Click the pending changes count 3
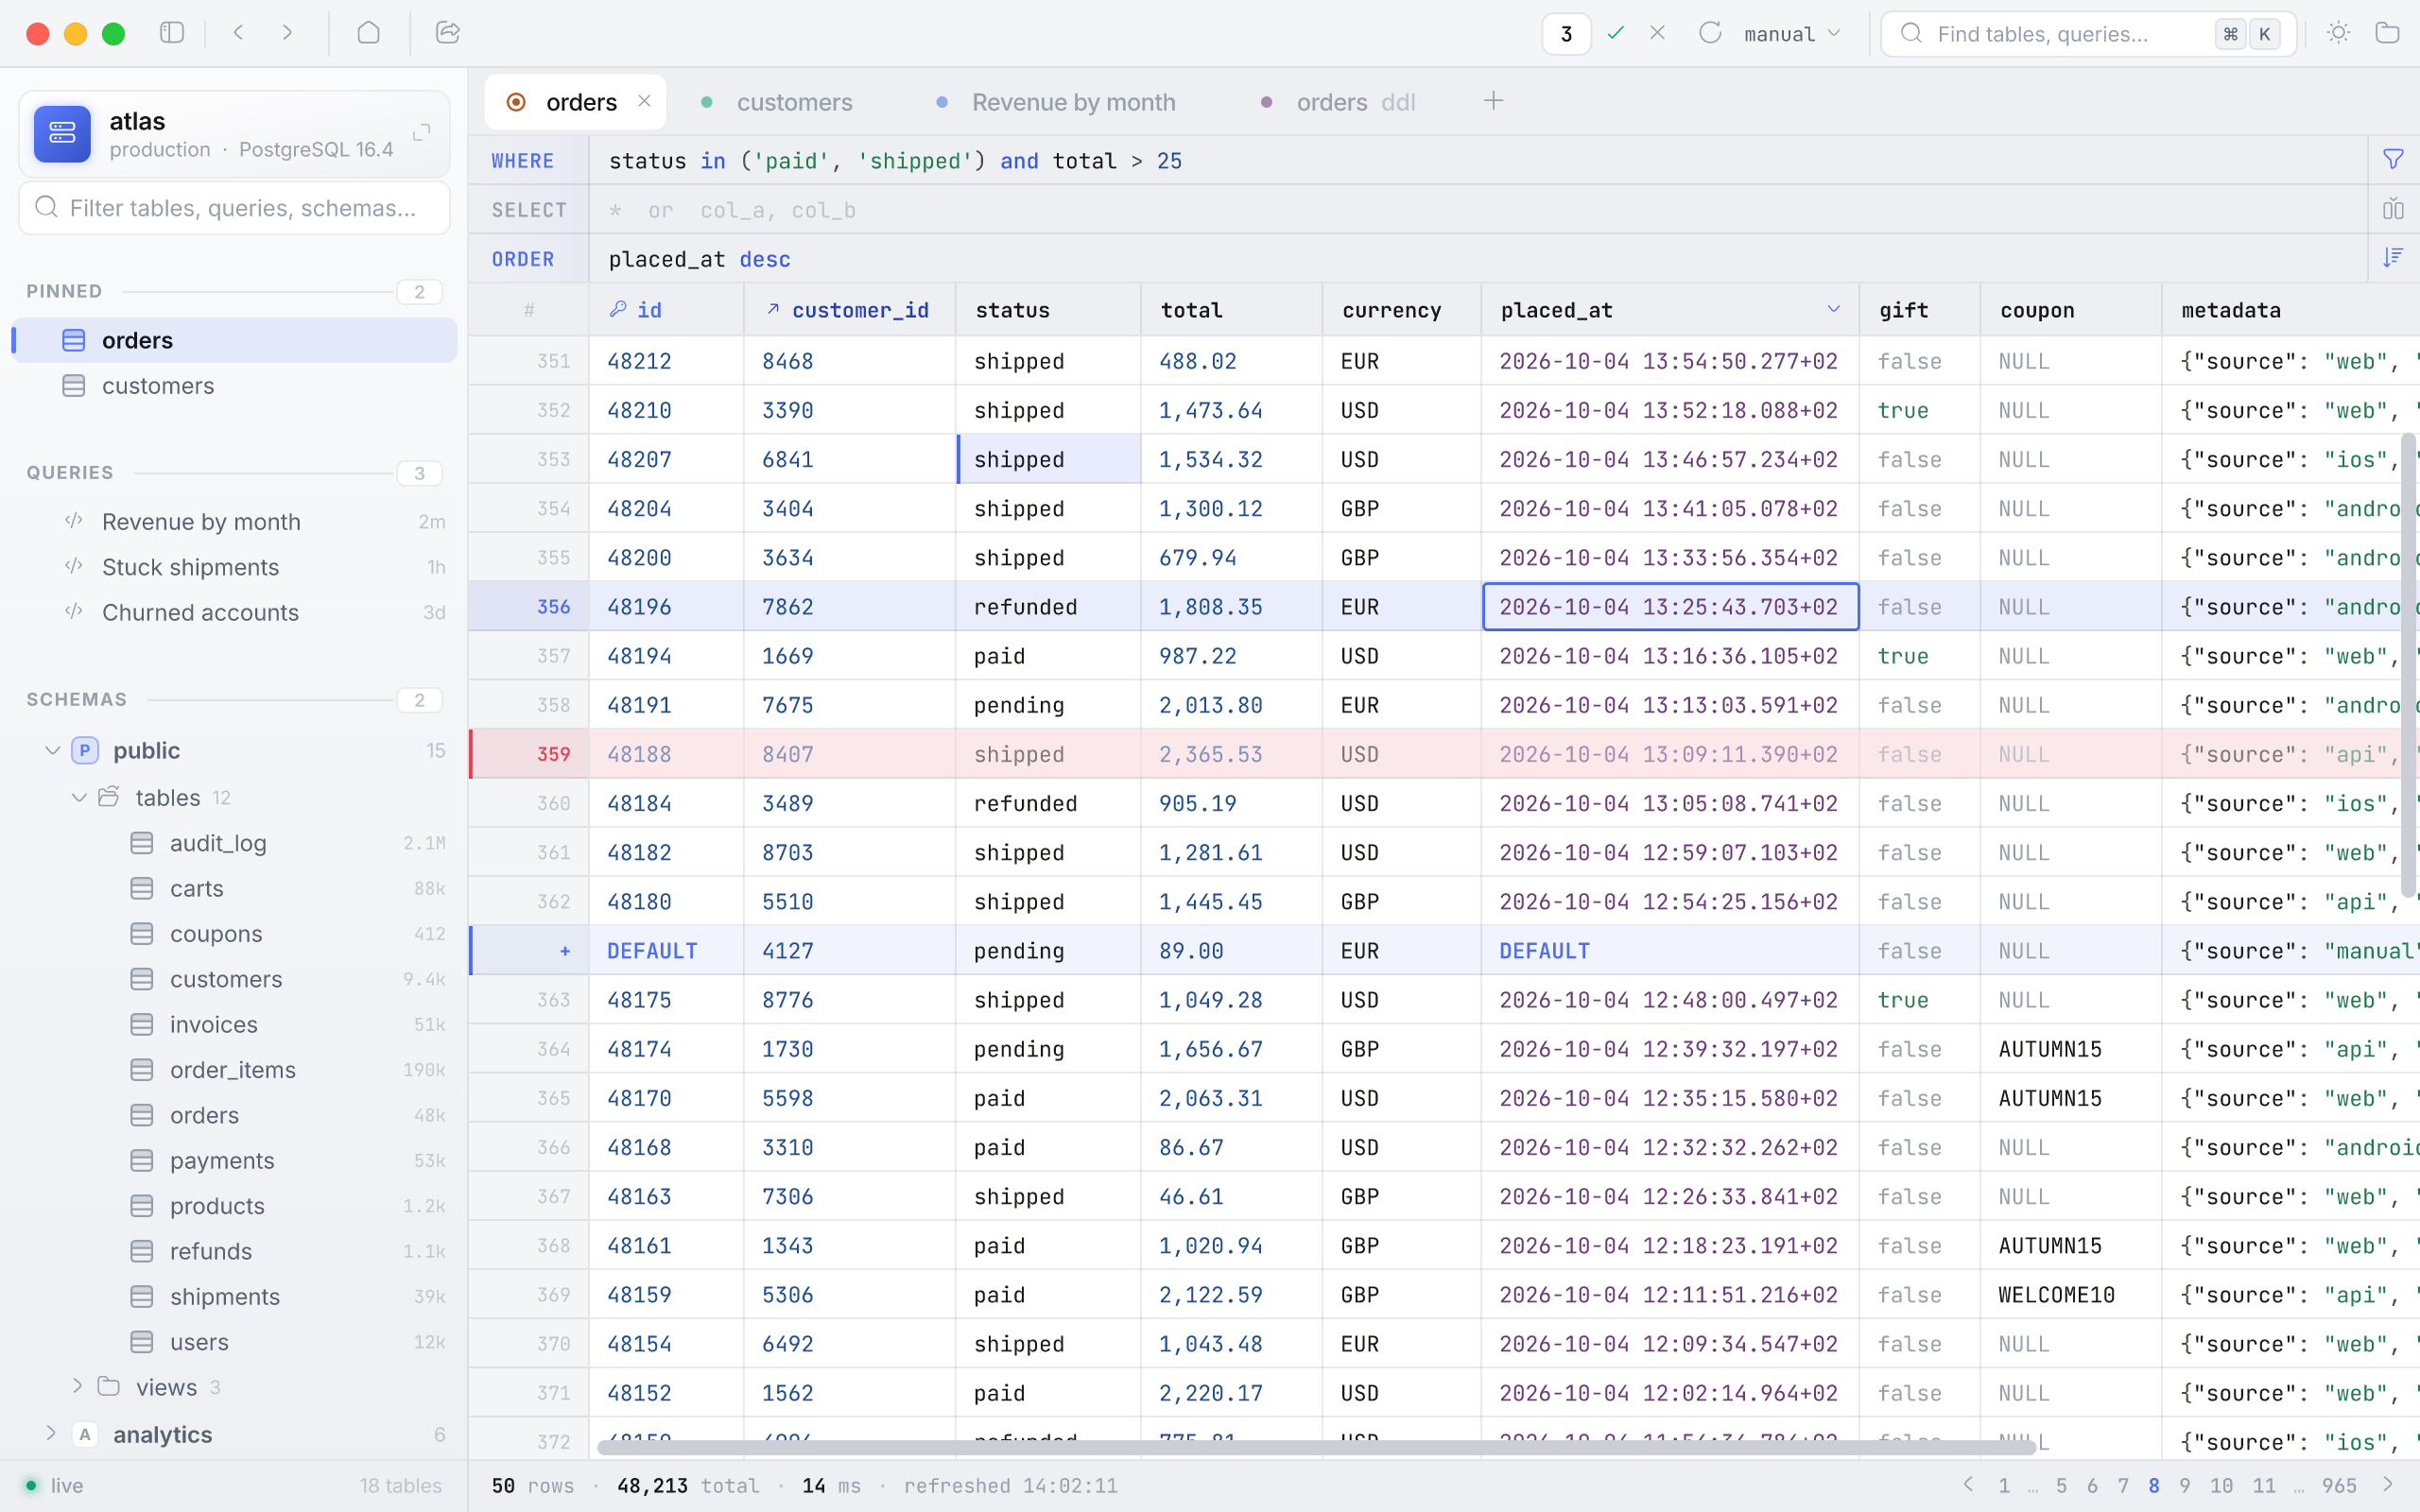Image resolution: width=2420 pixels, height=1512 pixels. coord(1566,34)
